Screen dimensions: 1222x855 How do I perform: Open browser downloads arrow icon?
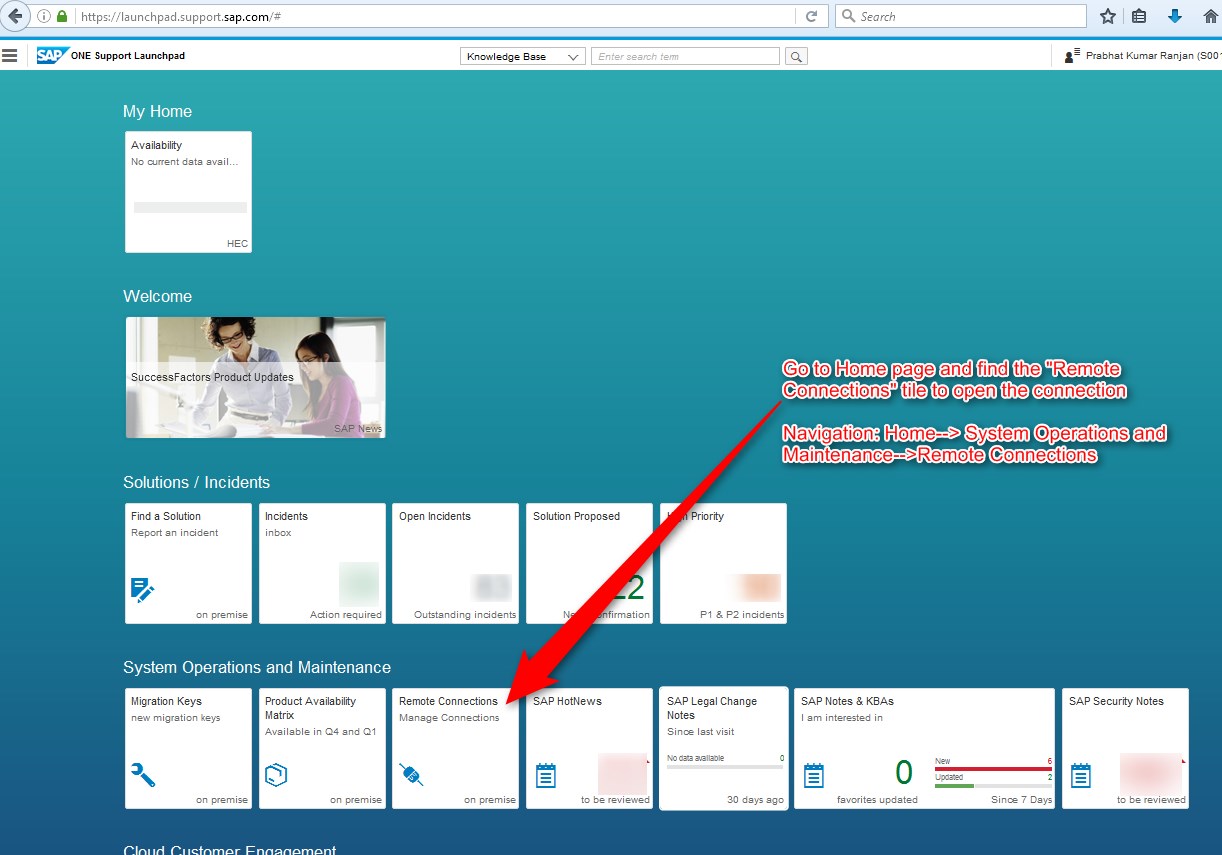1175,16
